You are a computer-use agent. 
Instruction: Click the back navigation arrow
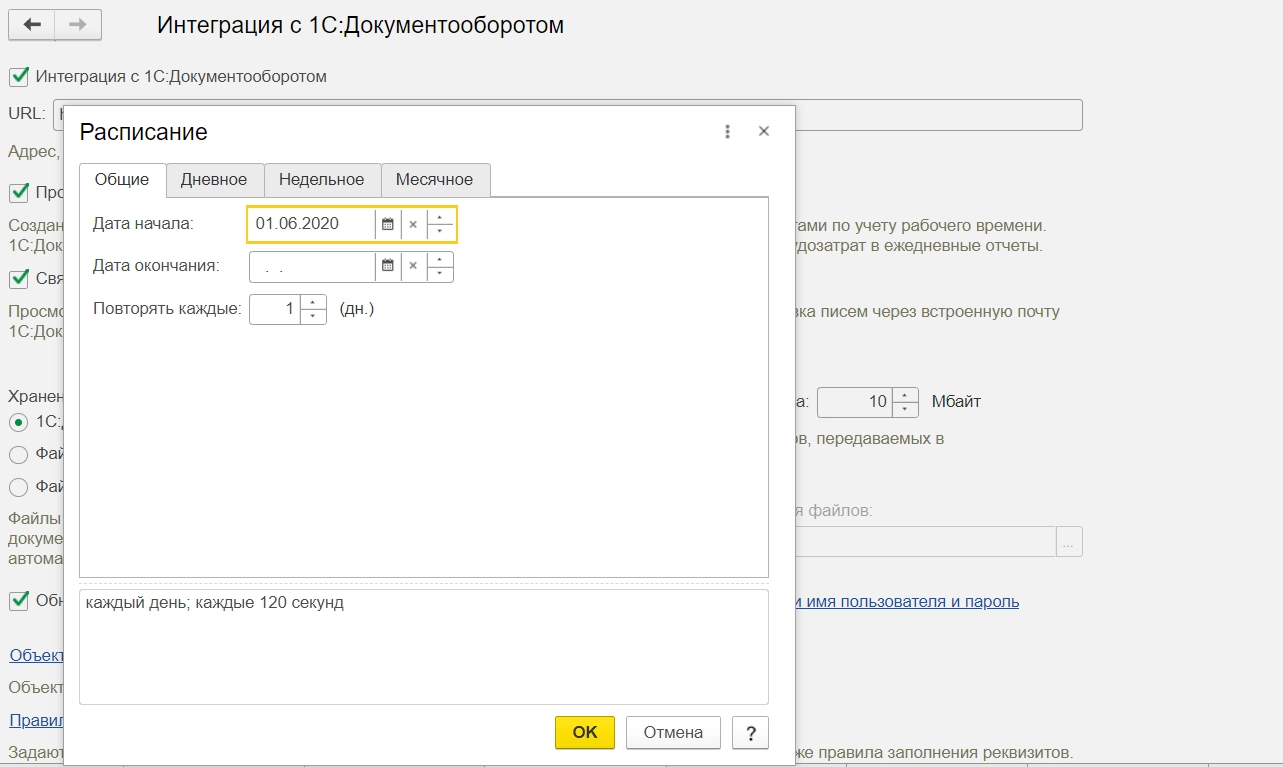tap(31, 25)
